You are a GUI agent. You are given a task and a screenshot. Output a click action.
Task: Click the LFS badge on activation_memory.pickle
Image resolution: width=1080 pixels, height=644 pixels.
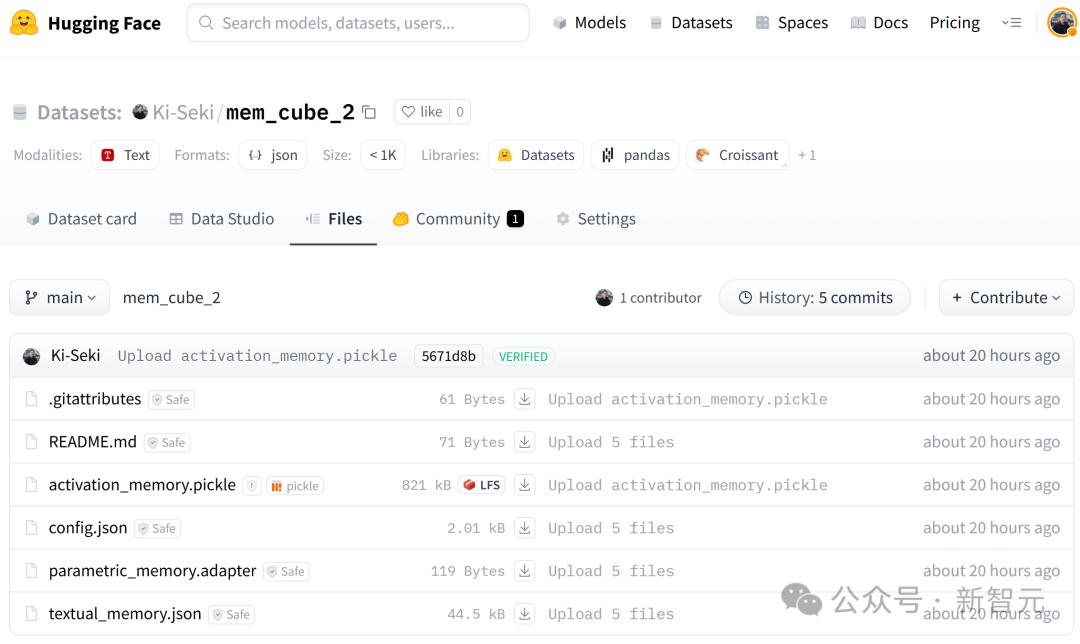[482, 485]
